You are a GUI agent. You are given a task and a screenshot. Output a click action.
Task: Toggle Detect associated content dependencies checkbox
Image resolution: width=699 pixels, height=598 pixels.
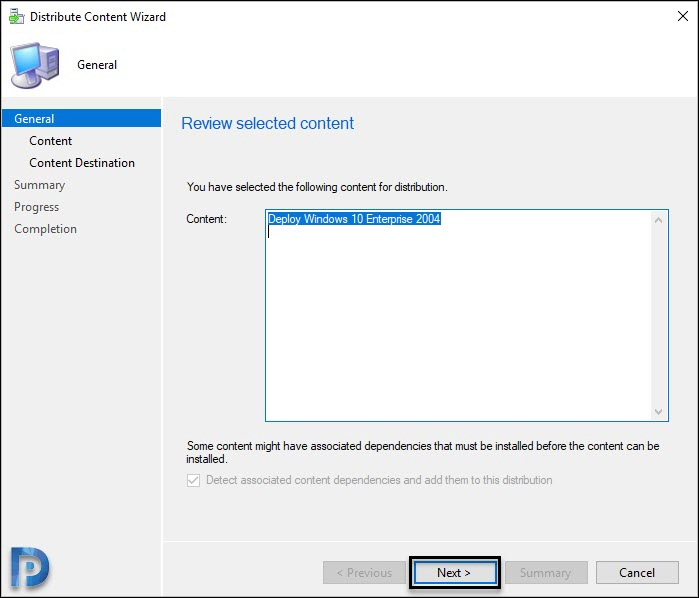[x=193, y=480]
